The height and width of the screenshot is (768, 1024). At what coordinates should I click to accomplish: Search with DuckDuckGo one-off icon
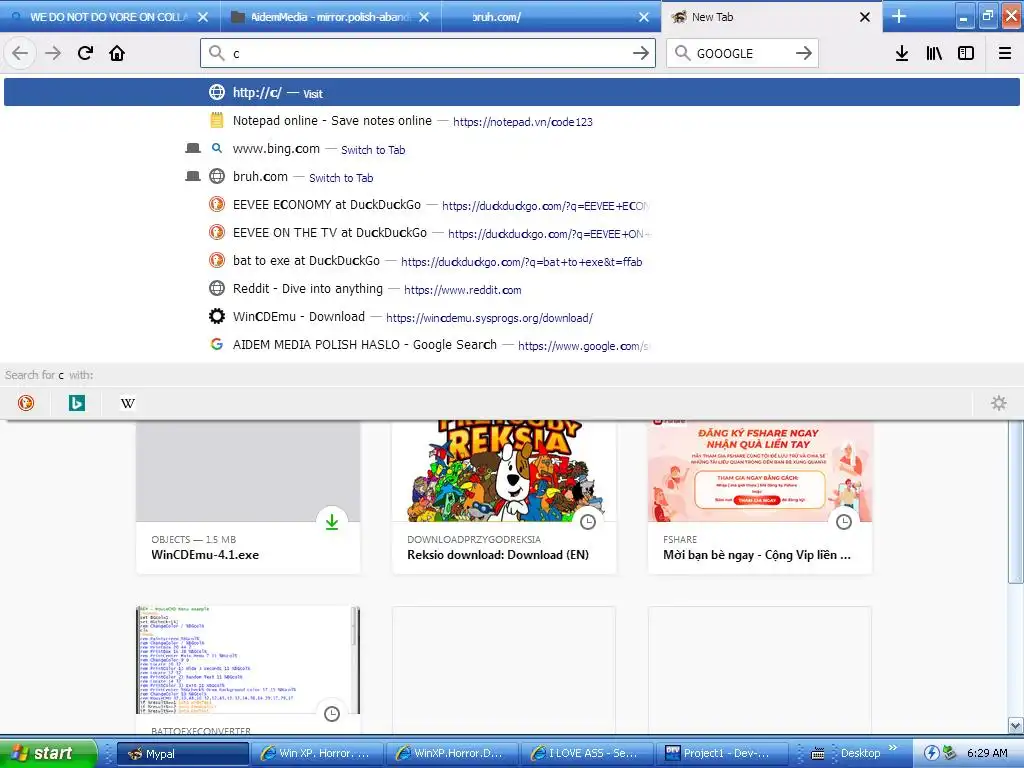(25, 403)
